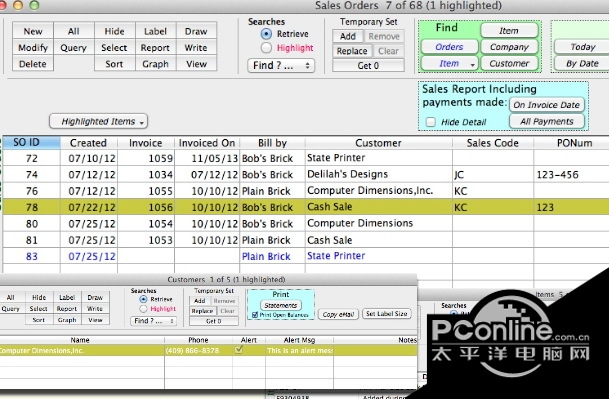Open the Highlighted Items dropdown
This screenshot has width=609, height=399.
click(x=99, y=121)
